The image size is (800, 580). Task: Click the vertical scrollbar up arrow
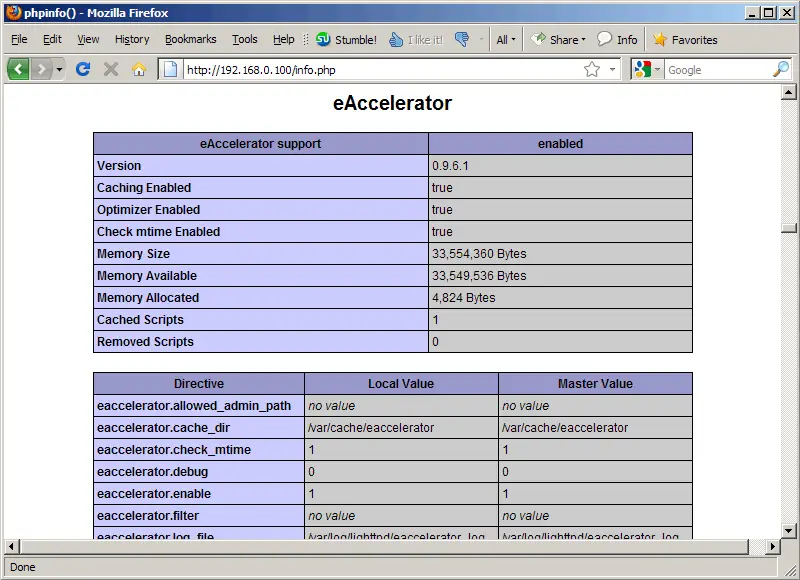(x=789, y=92)
